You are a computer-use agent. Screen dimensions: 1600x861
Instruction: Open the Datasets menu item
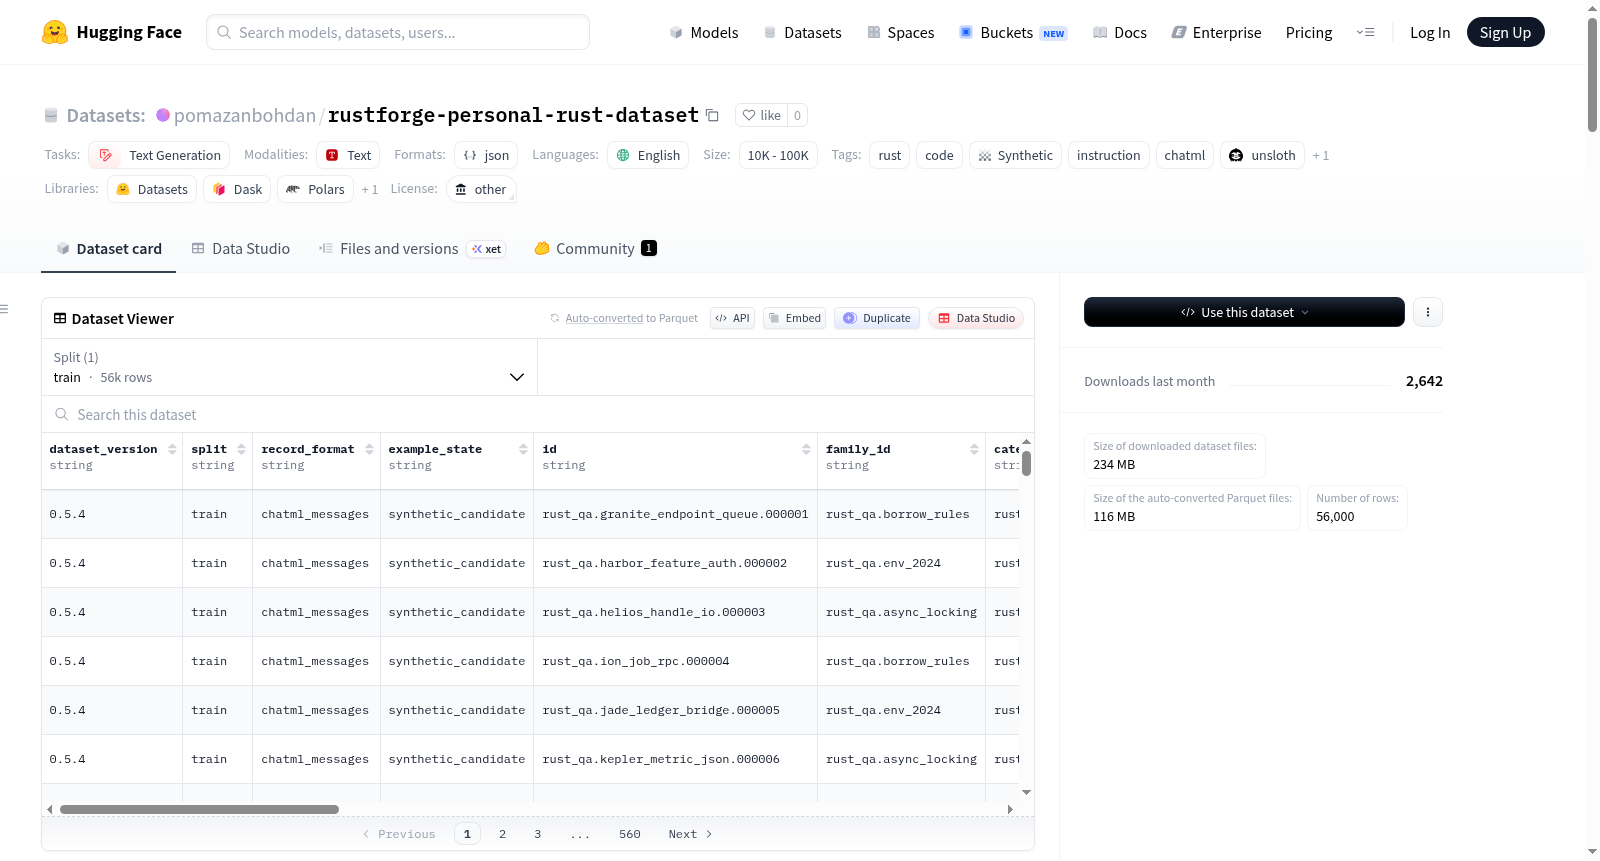803,32
